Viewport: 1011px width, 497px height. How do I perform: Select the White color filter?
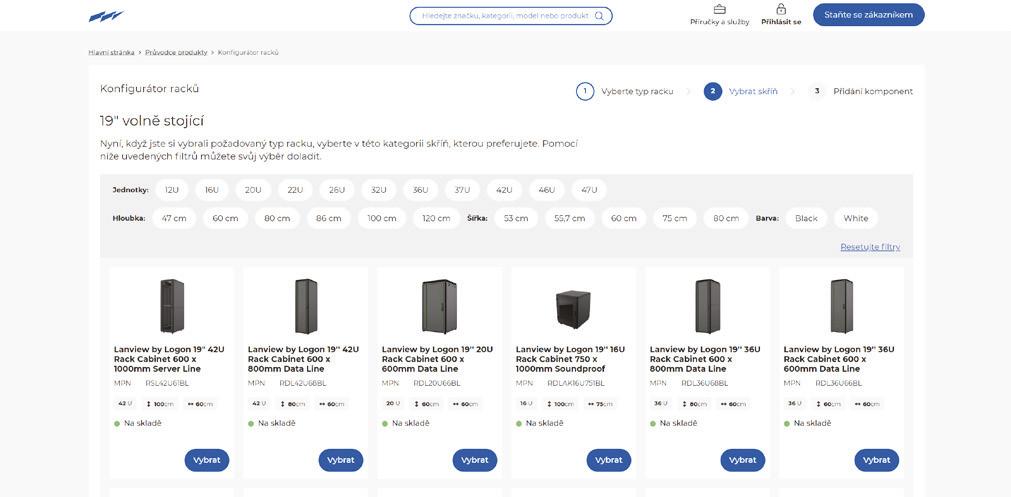click(856, 218)
